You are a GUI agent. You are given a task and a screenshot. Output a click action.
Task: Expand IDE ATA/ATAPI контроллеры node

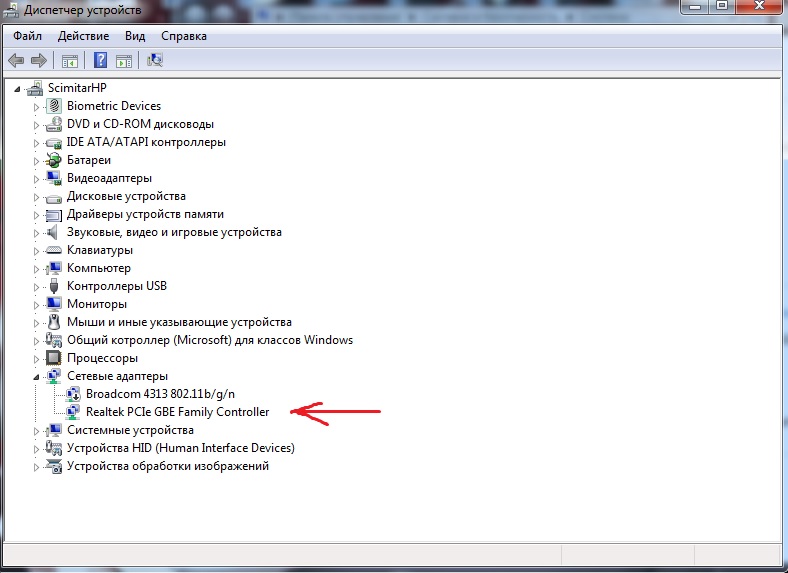[36, 143]
